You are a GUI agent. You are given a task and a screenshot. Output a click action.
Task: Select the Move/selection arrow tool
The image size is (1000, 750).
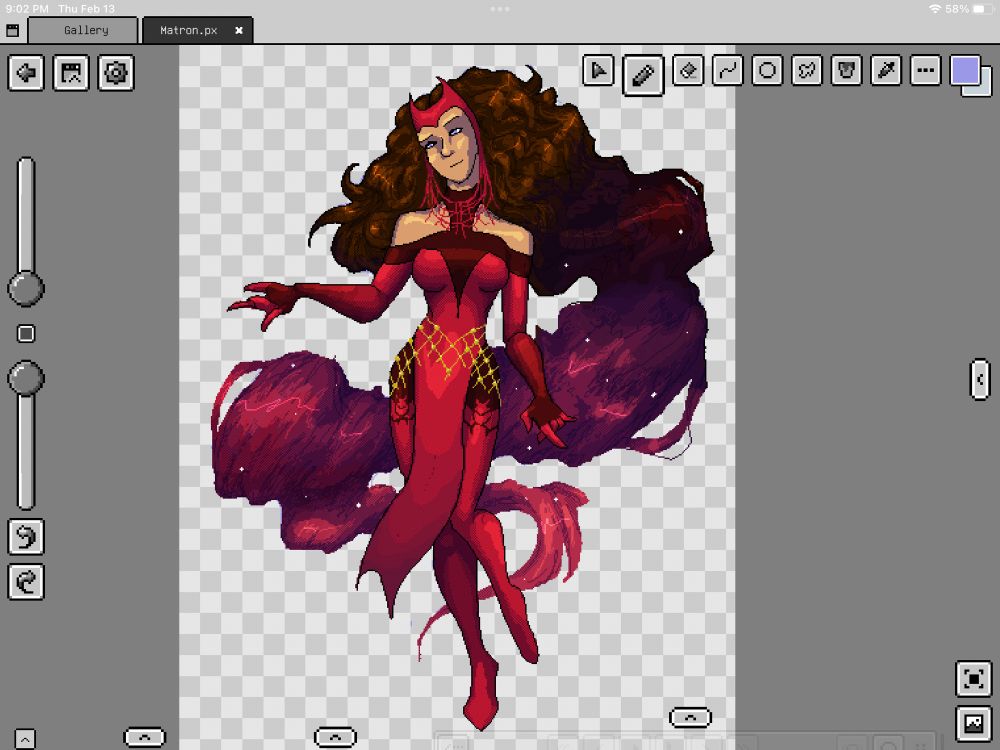(598, 71)
